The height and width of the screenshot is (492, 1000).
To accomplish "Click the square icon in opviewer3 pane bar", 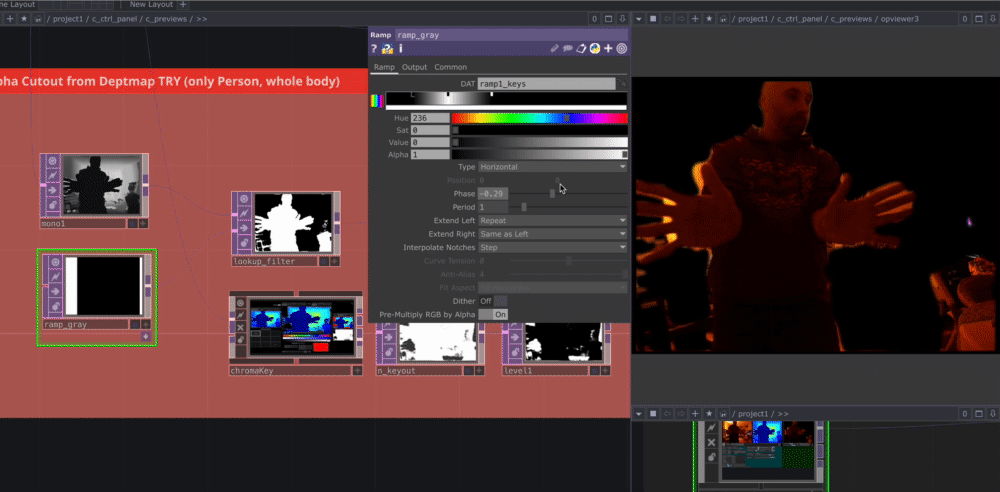I will [x=653, y=19].
